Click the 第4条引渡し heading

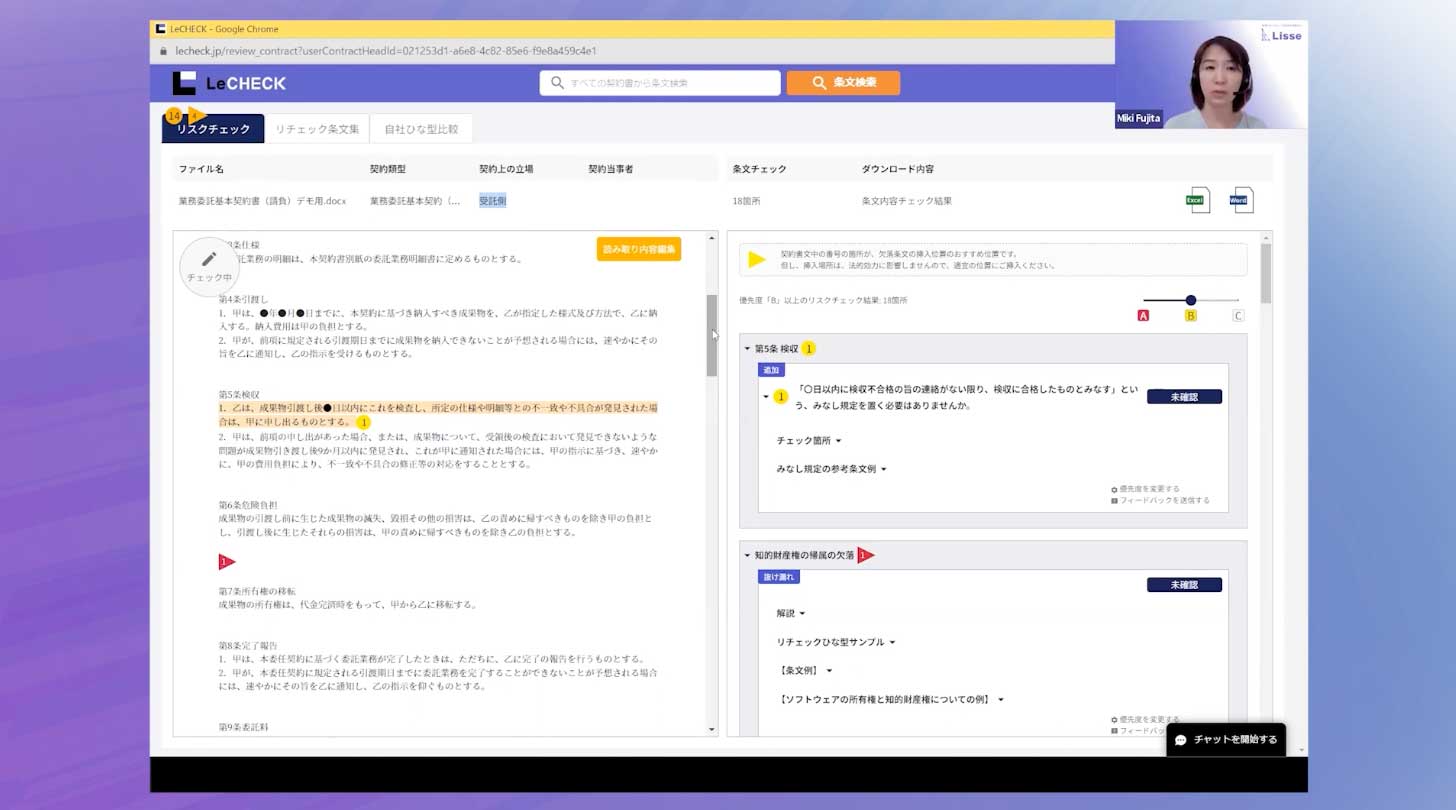(243, 300)
